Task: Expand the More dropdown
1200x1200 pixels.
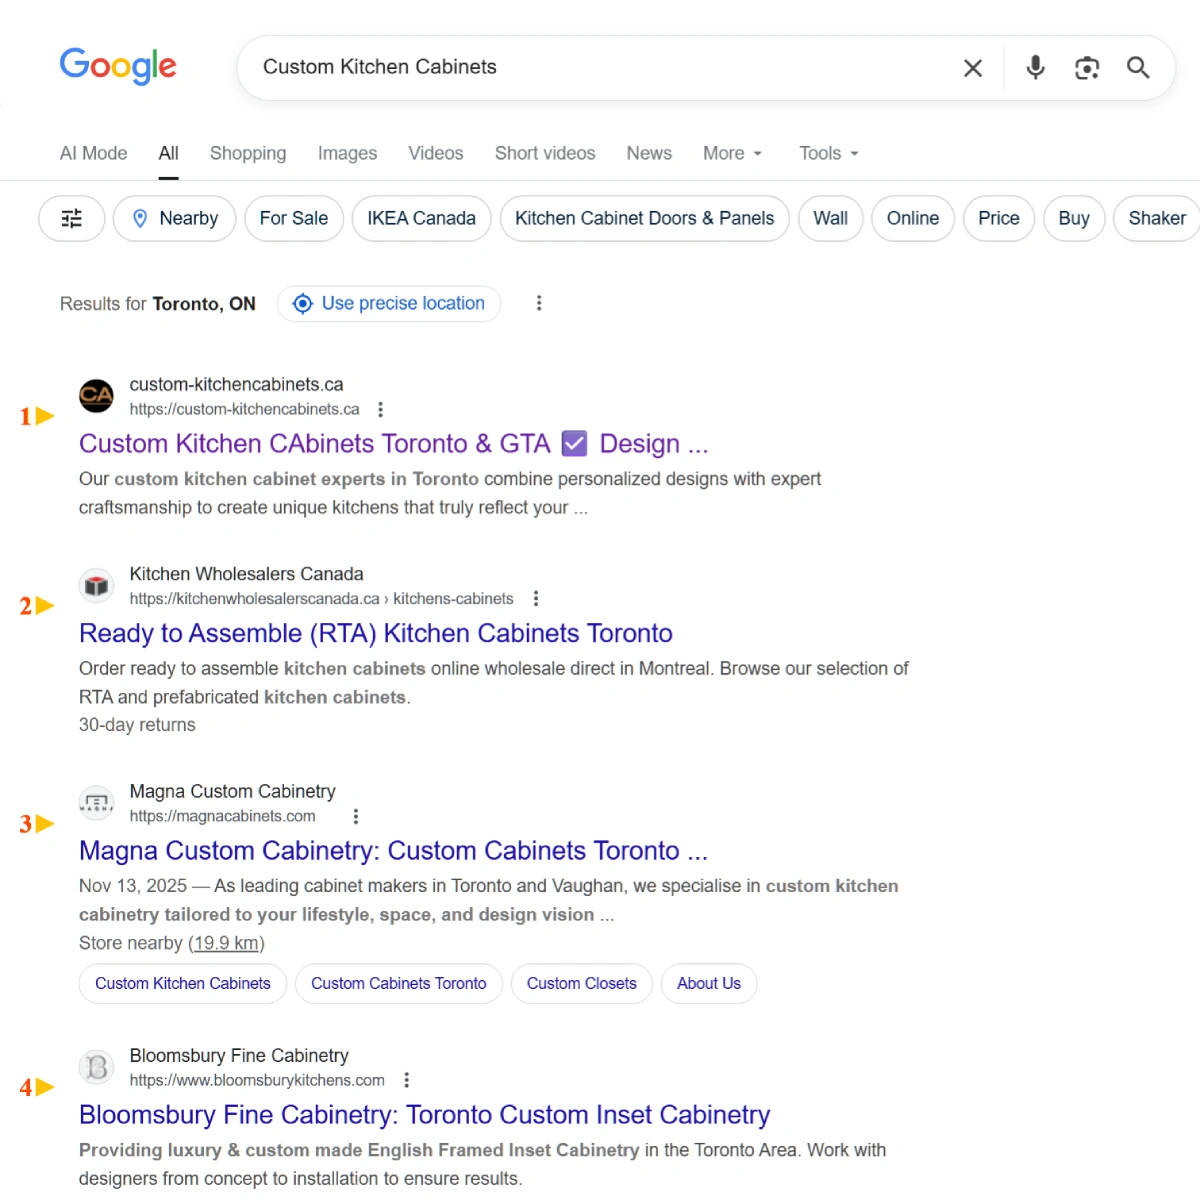Action: click(733, 153)
